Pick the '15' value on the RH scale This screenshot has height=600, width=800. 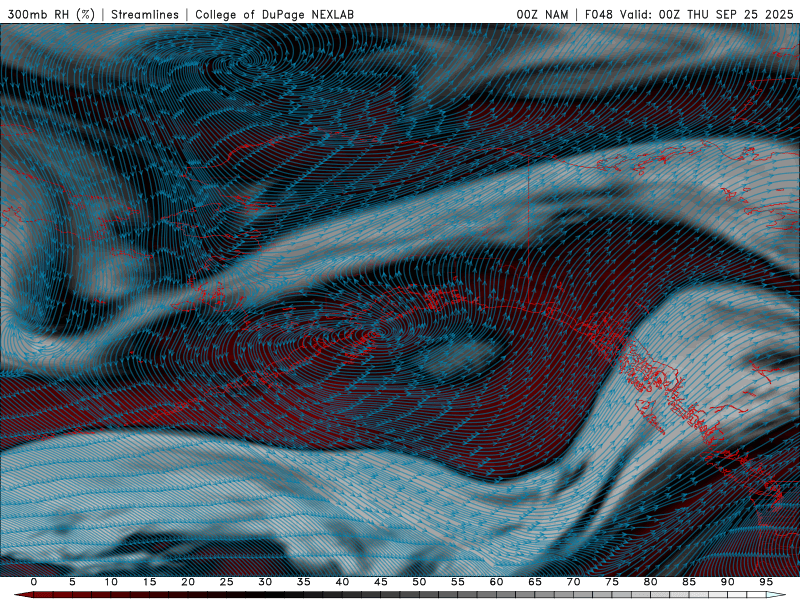(149, 582)
